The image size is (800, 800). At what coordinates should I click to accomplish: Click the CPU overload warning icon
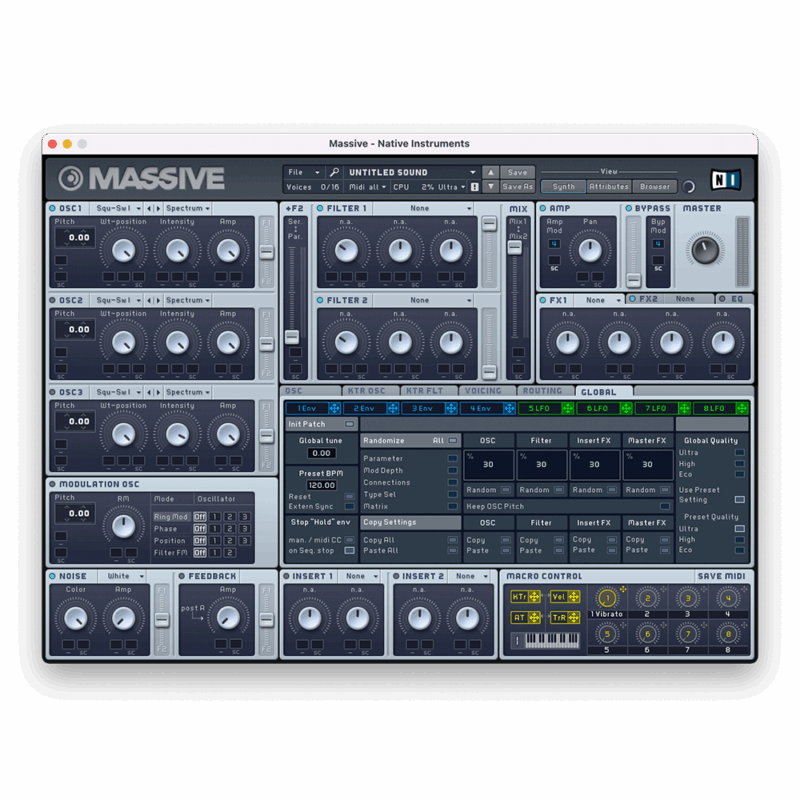tap(474, 187)
